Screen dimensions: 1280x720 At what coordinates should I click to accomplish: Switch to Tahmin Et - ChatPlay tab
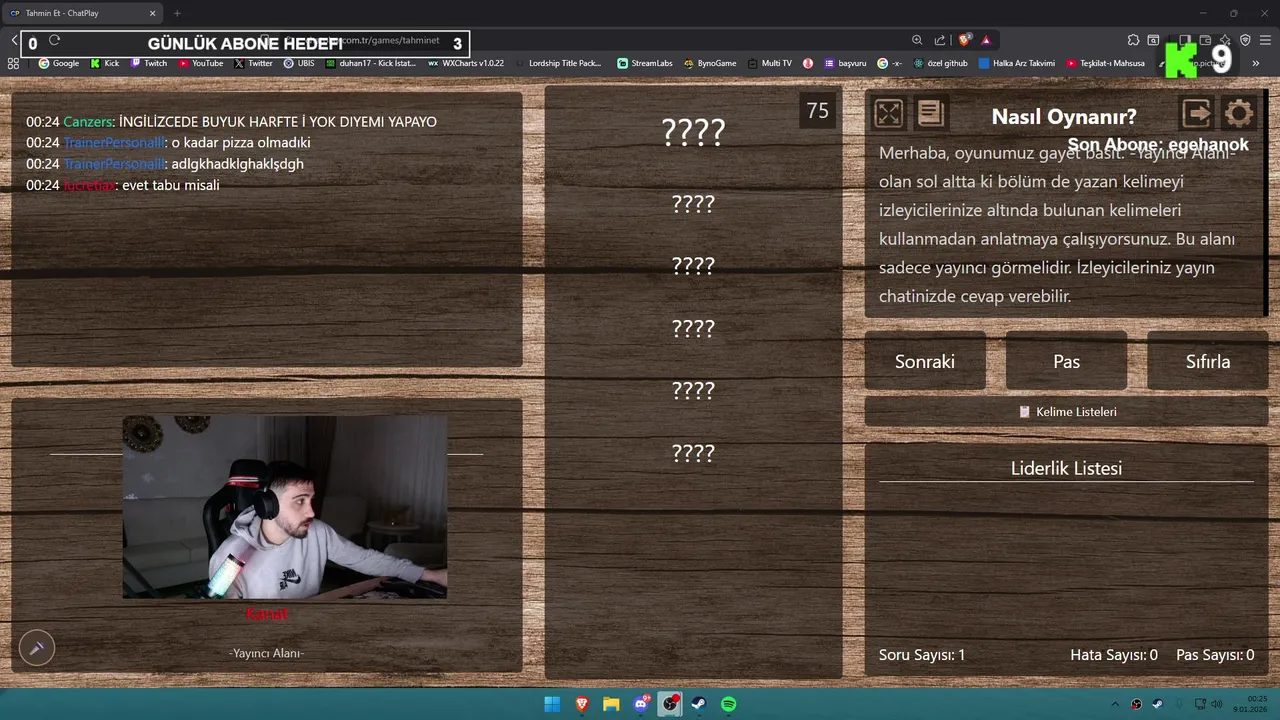point(83,13)
